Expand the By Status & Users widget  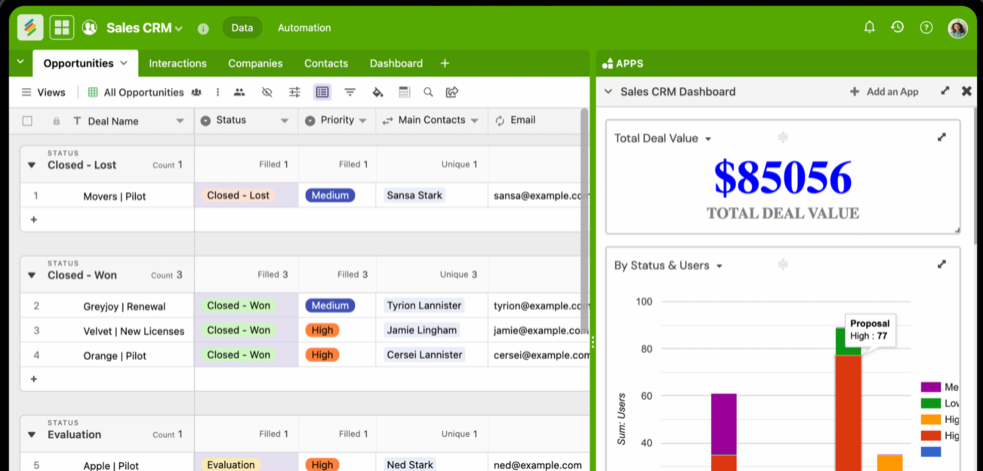(942, 264)
